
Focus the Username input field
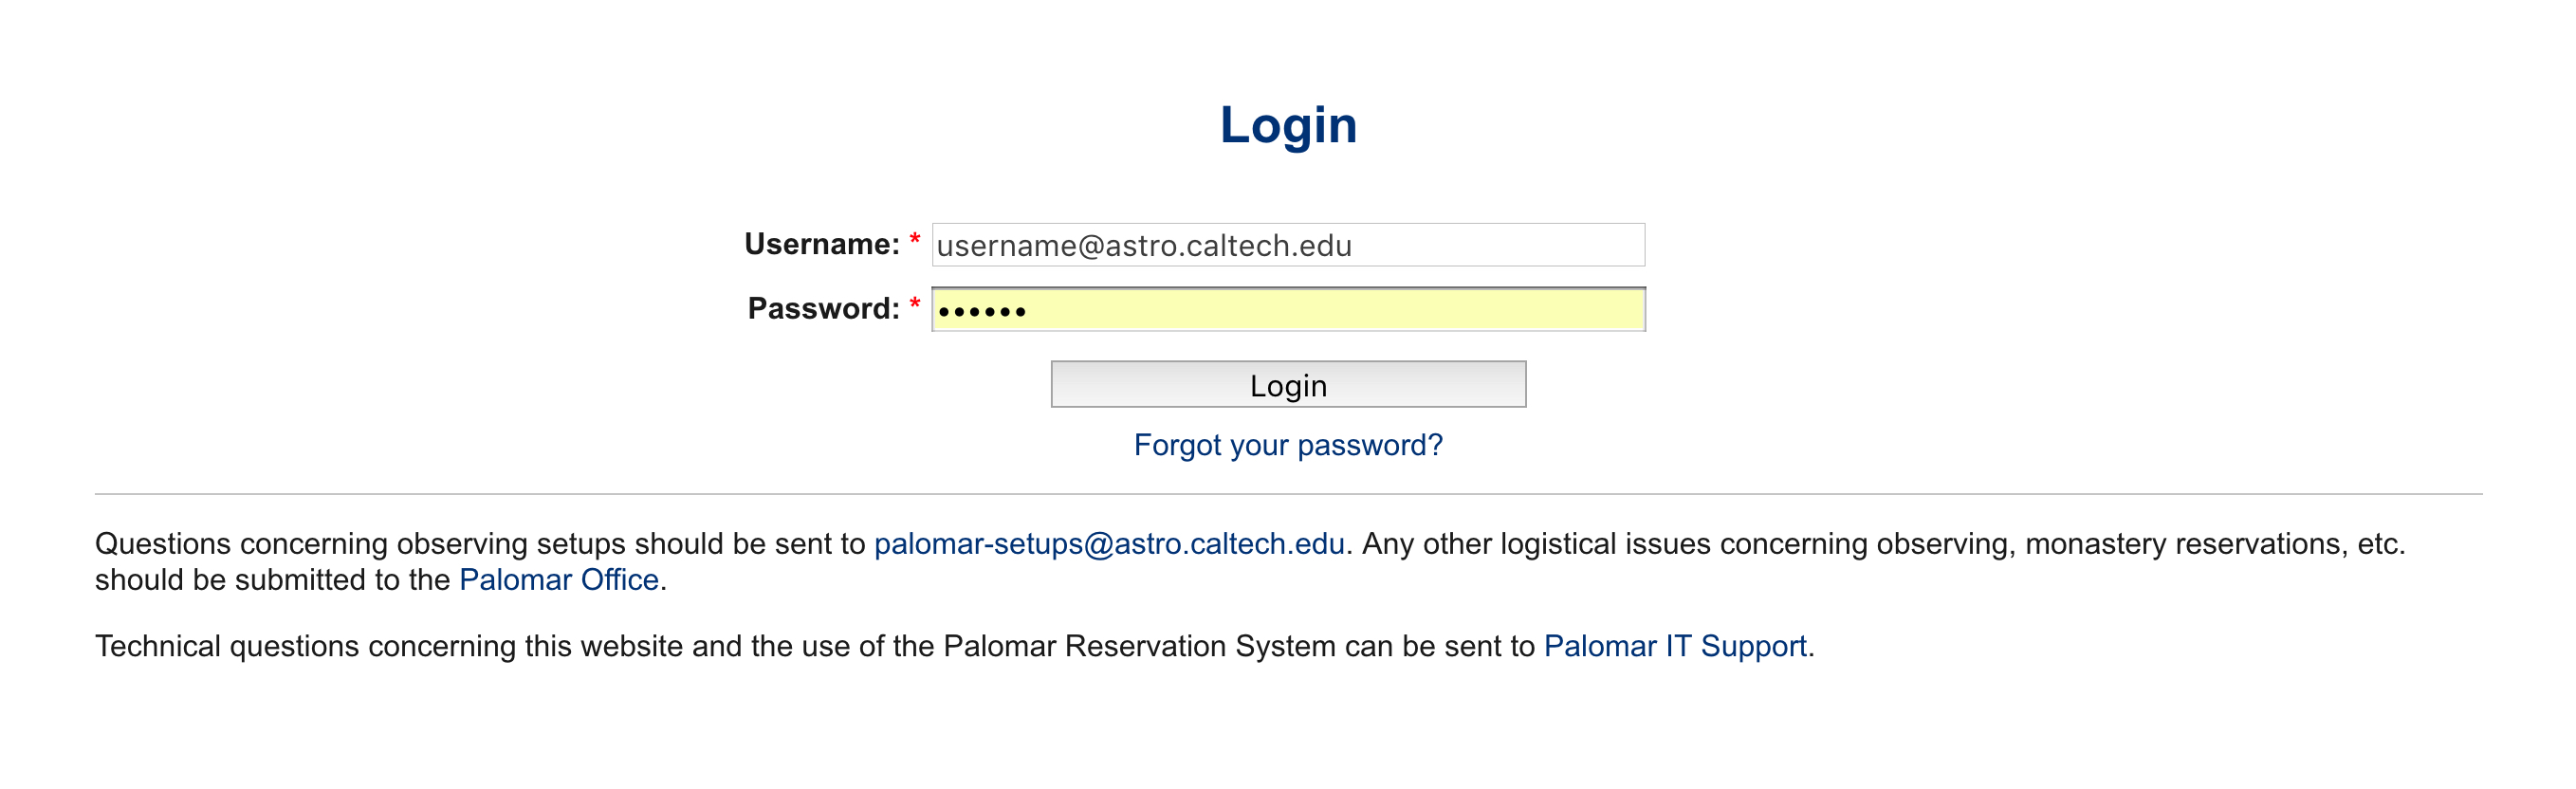click(x=1288, y=245)
